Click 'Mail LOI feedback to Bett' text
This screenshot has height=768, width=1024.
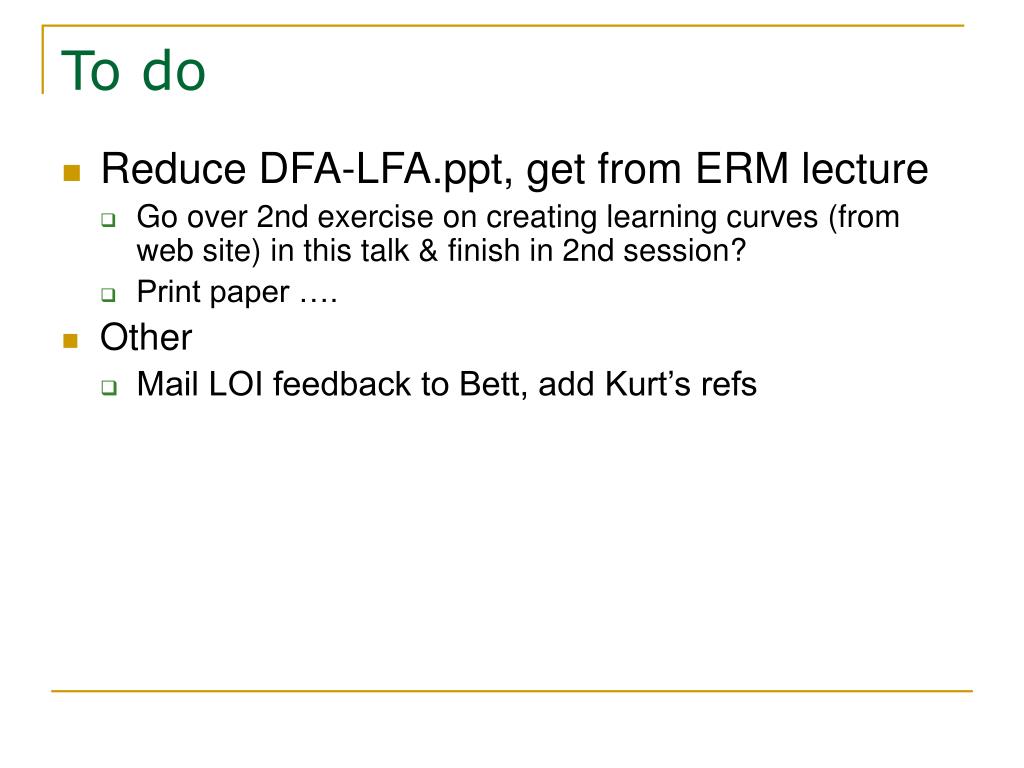pos(330,384)
